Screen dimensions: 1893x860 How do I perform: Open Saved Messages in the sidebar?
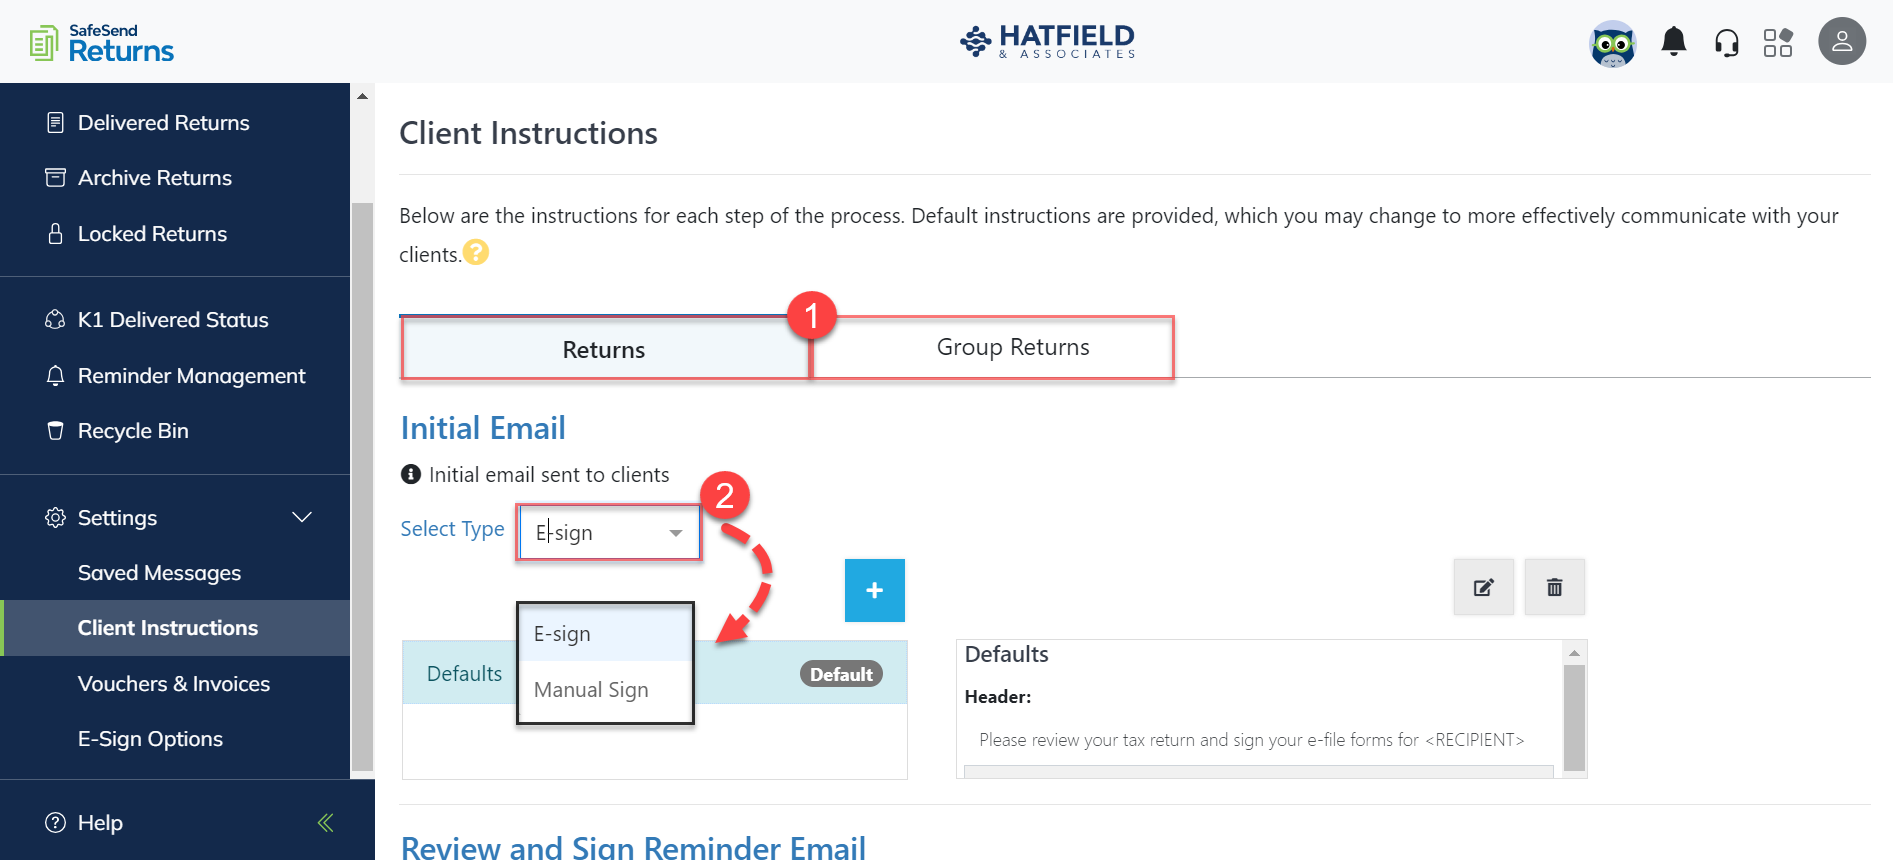[x=158, y=572]
